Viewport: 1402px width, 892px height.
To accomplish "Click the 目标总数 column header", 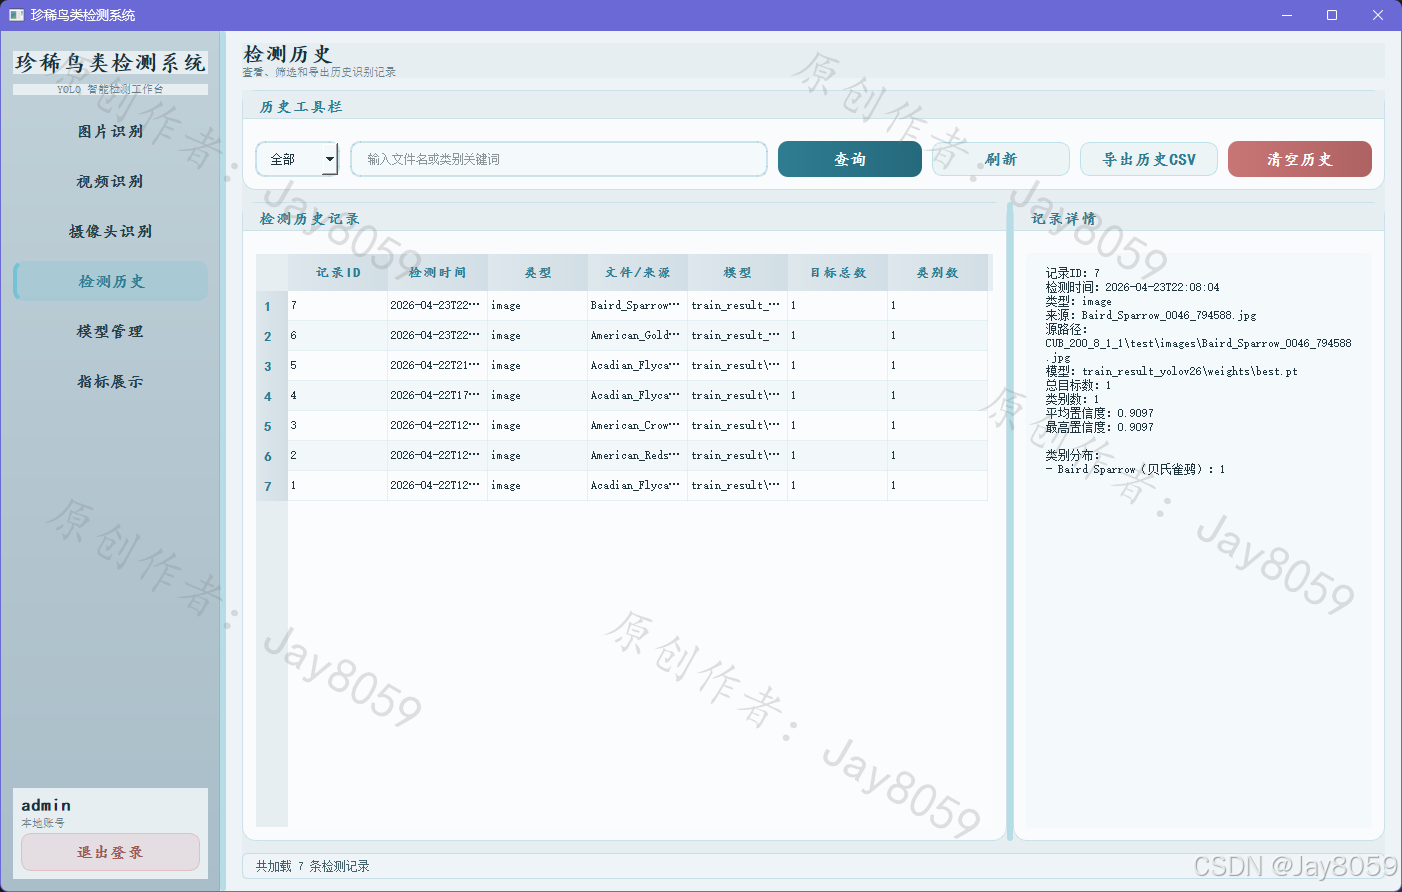I will [838, 272].
